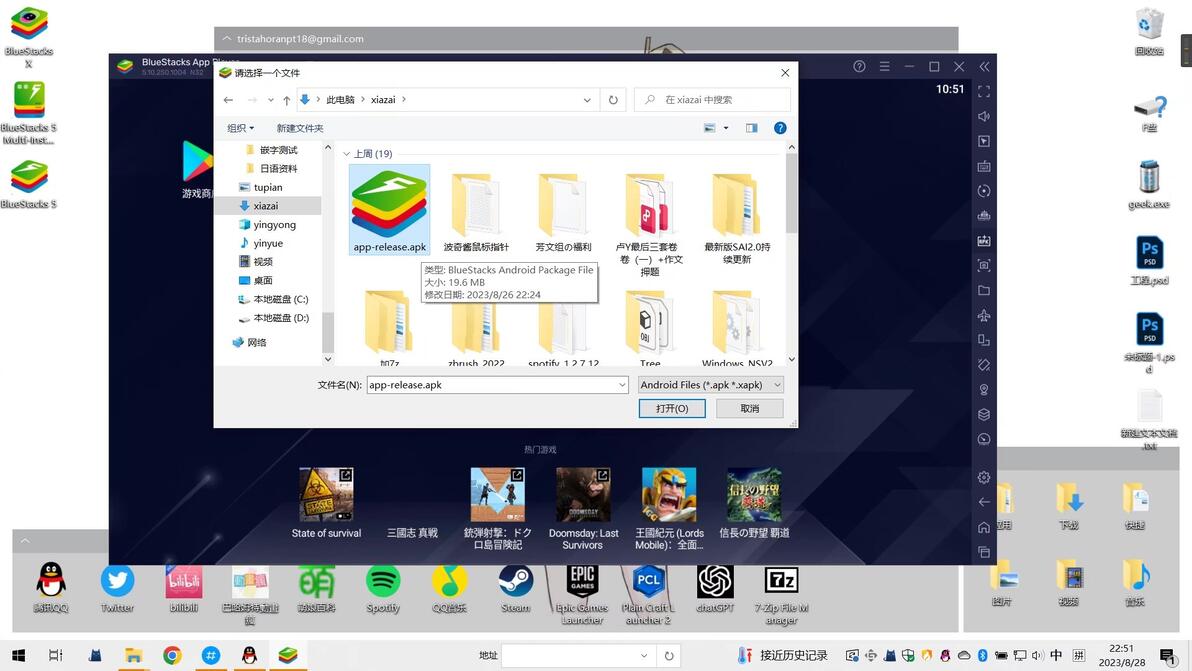Toggle the preview pane icon
This screenshot has width=1192, height=671.
(751, 128)
